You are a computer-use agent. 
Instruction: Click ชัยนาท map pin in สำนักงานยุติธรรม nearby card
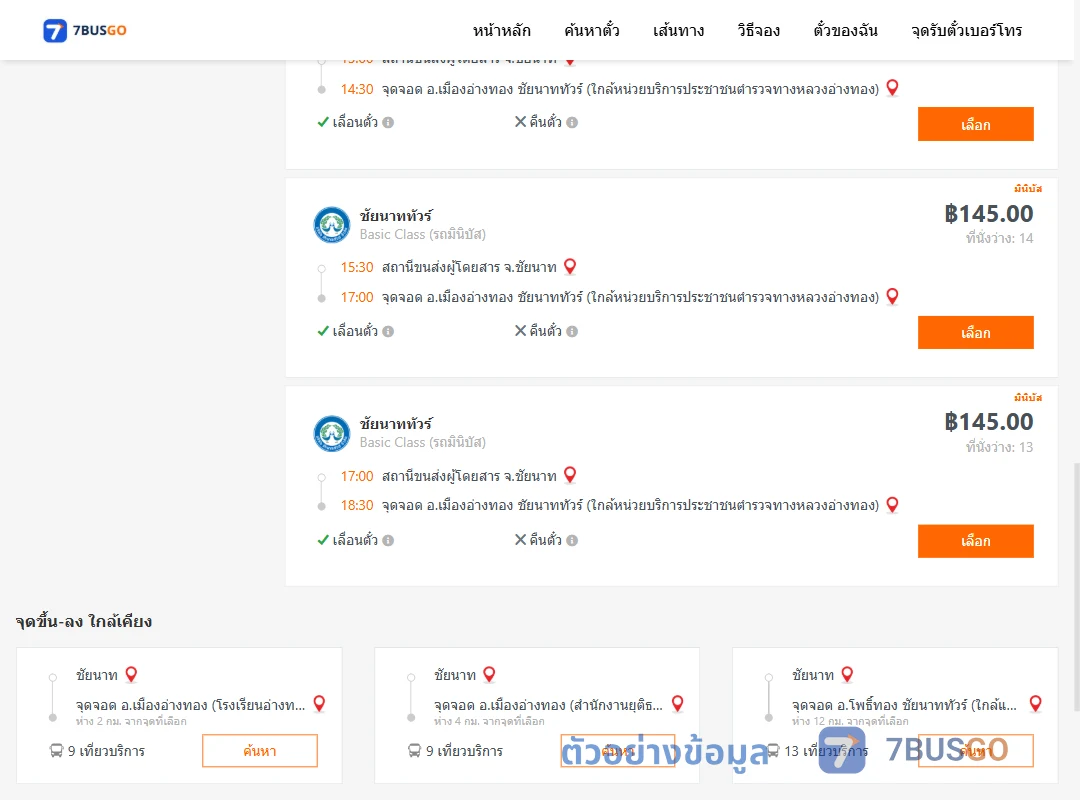(489, 674)
